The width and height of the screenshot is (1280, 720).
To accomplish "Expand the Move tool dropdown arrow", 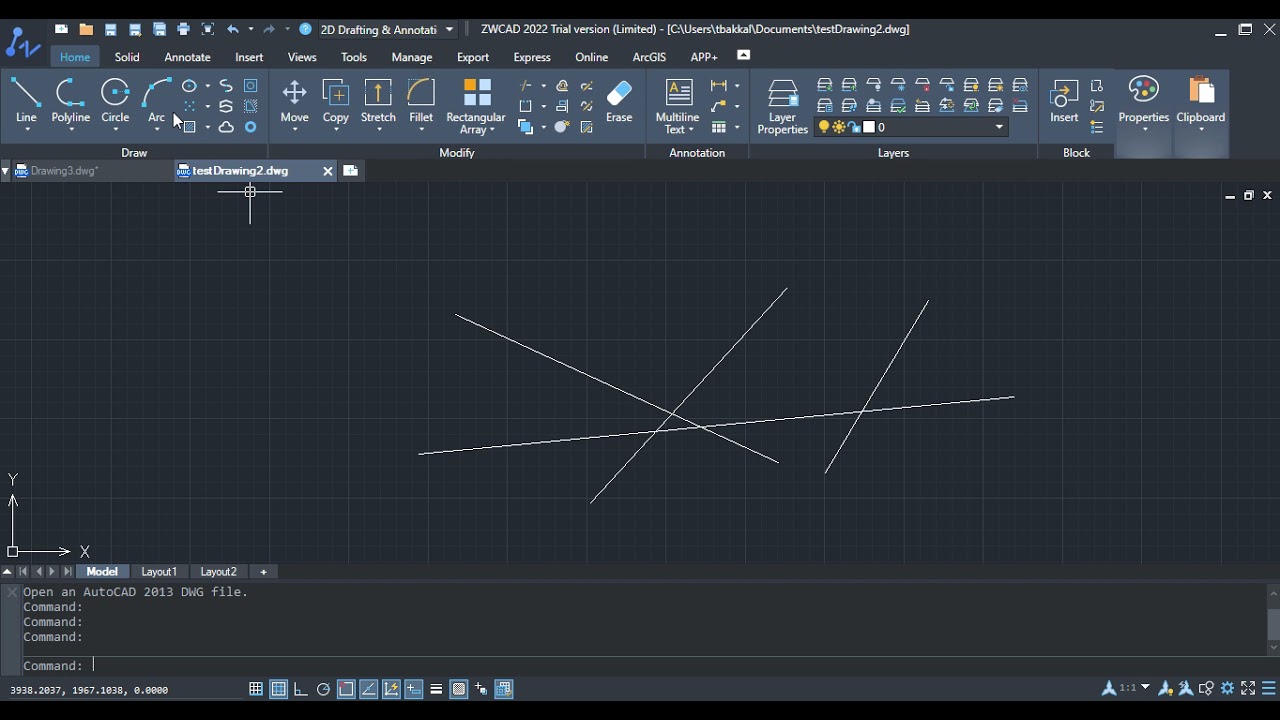I will (294, 130).
